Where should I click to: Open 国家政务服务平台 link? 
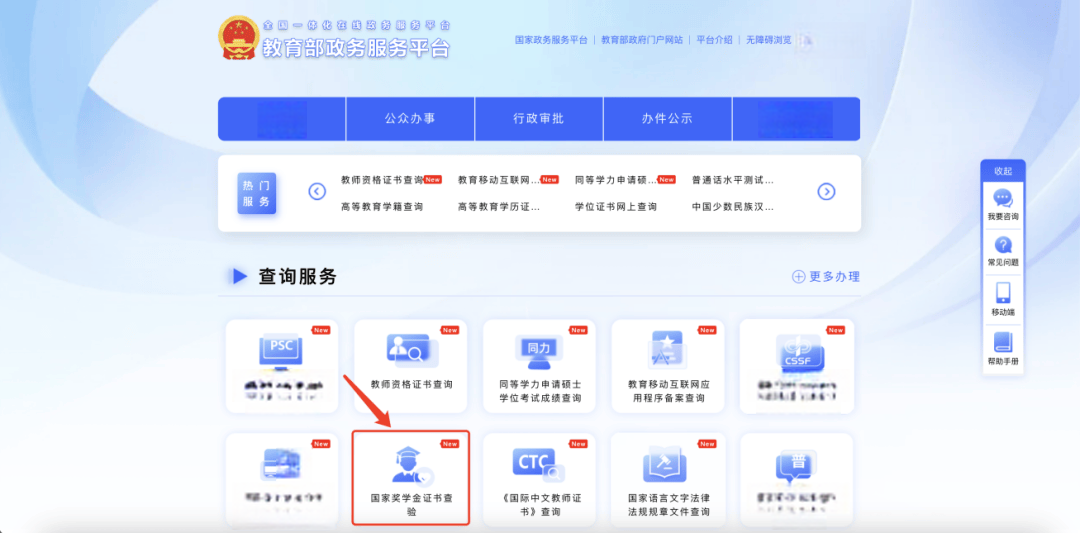pyautogui.click(x=551, y=40)
